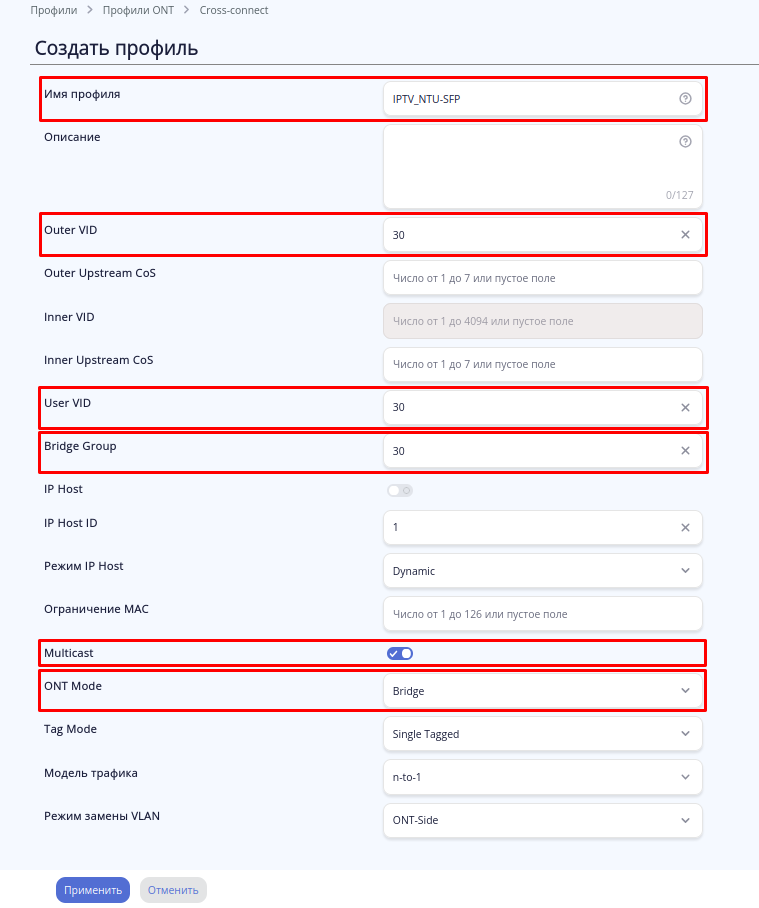Disable the Multicast switch
Screen dimensions: 759x908
pos(400,654)
